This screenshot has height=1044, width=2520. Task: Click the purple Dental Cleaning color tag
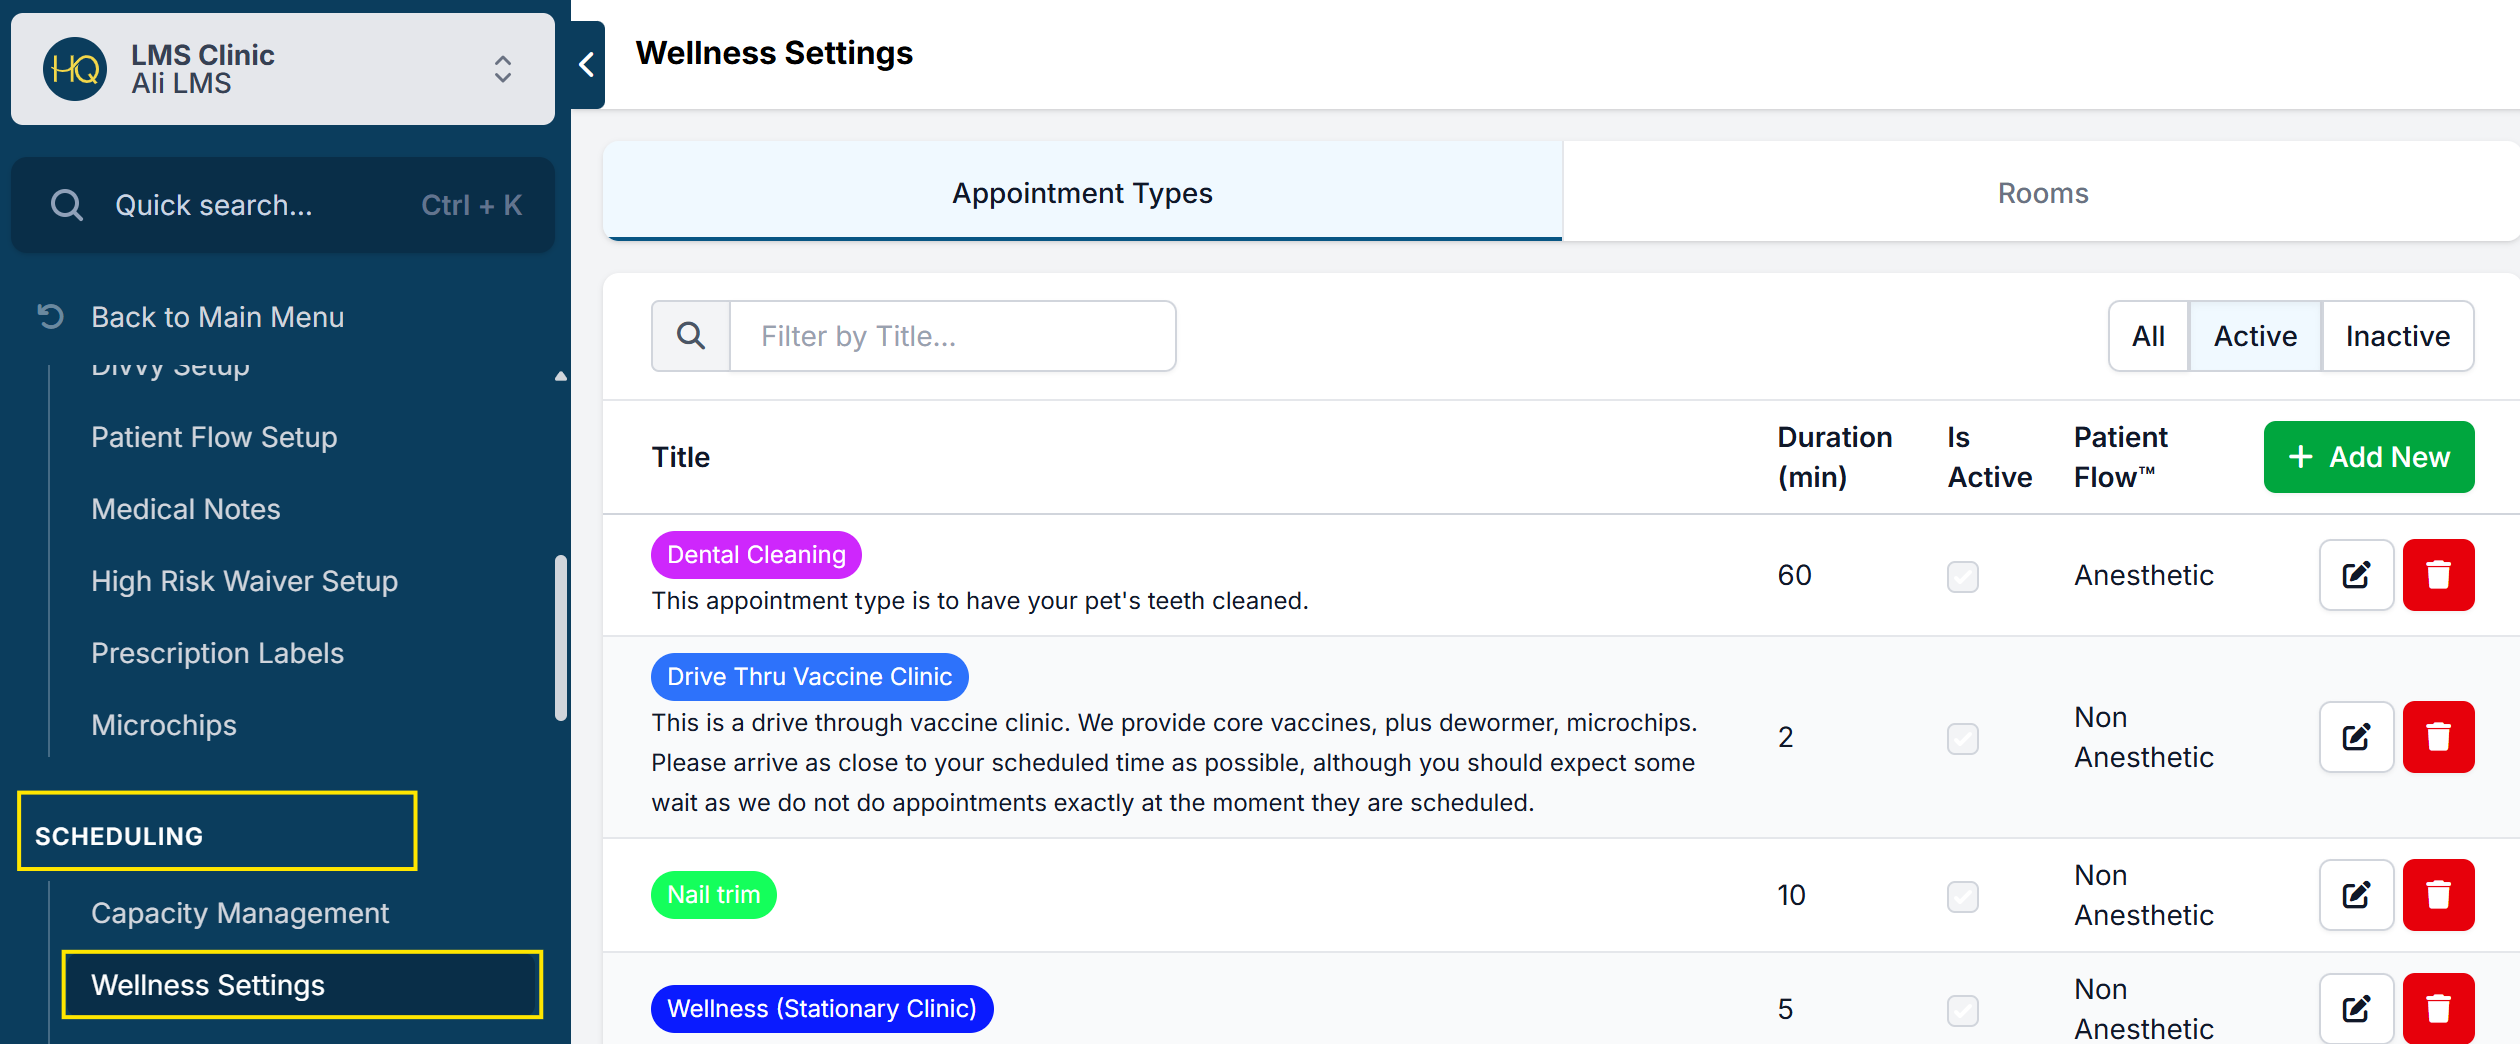pos(756,555)
